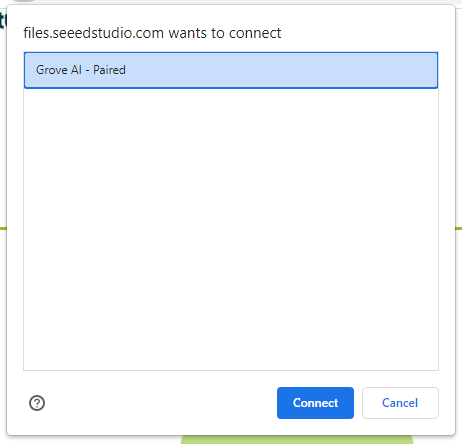Select the Grove AI - Paired device

click(x=231, y=70)
